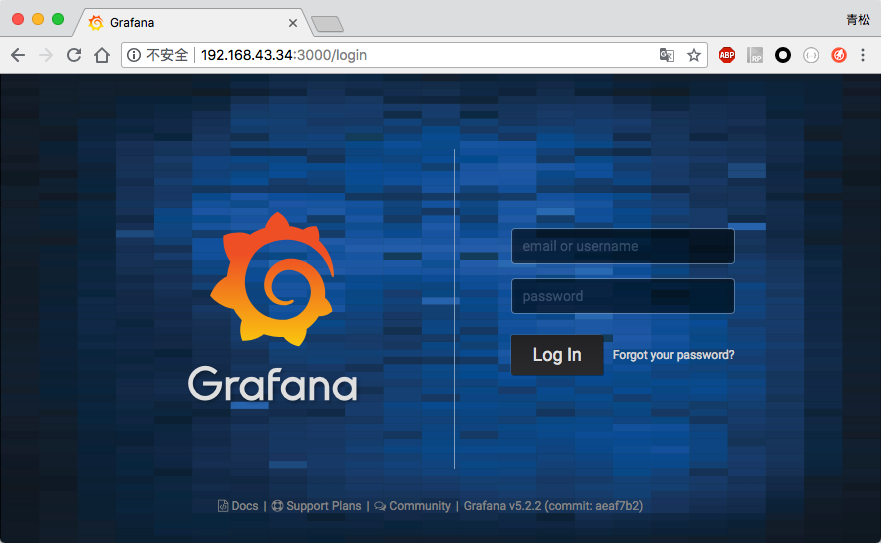Image resolution: width=881 pixels, height=543 pixels.
Task: Click the Grafana v5.2.2 version text
Action: (x=553, y=506)
